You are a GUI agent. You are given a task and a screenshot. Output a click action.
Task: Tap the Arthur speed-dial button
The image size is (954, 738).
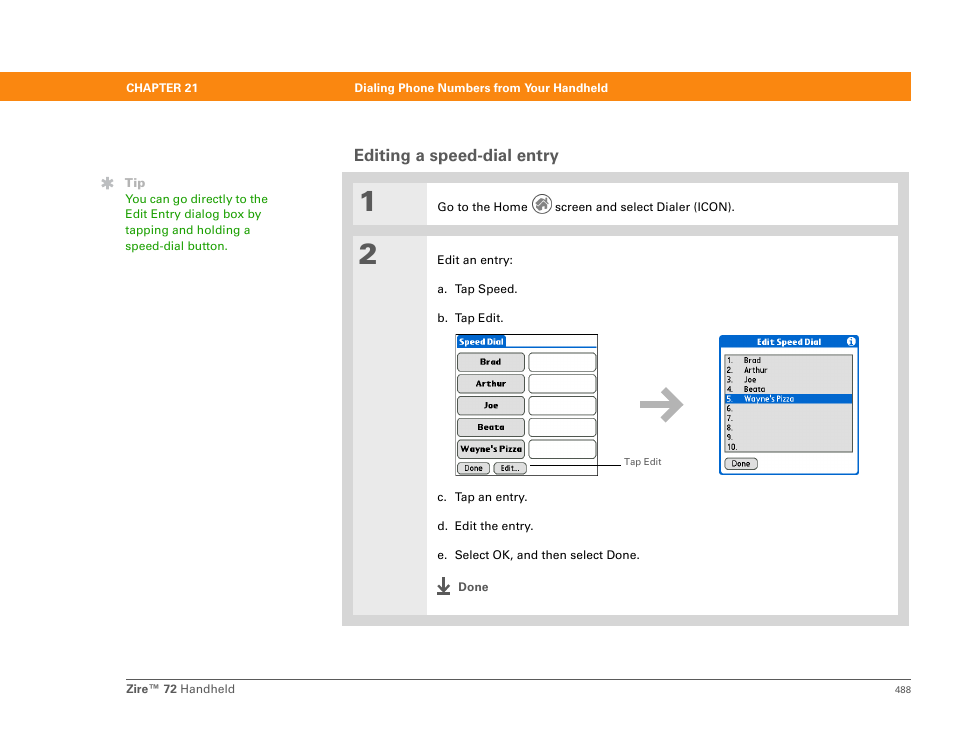(x=490, y=384)
